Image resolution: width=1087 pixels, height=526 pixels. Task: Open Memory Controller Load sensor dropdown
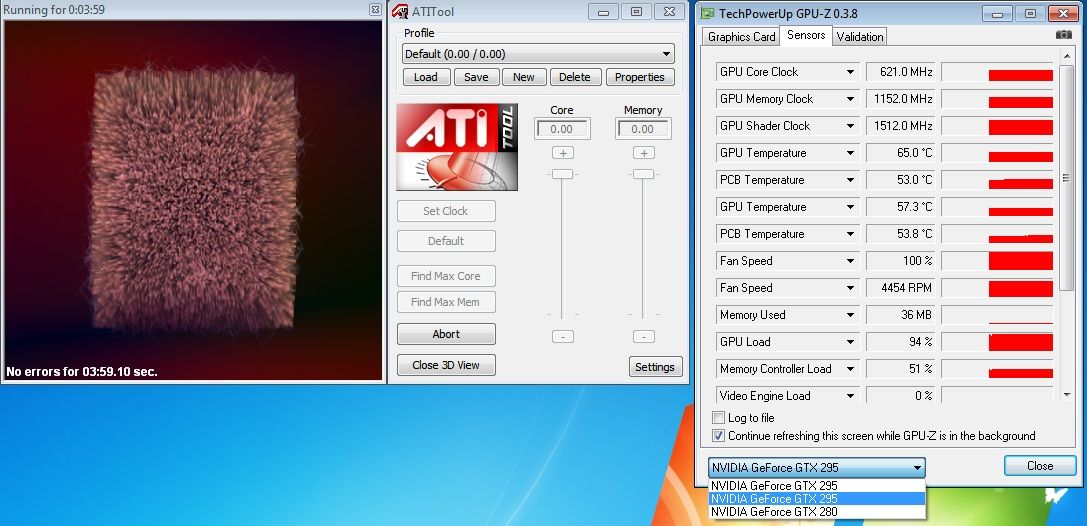click(850, 369)
